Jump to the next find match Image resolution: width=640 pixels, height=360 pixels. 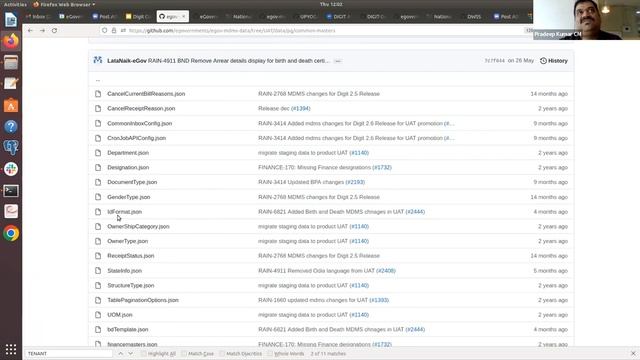[x=131, y=353]
